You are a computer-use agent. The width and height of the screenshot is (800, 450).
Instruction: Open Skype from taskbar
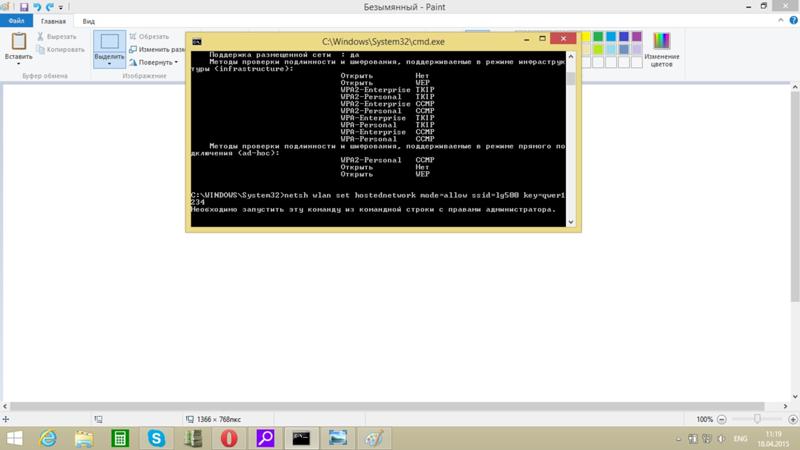click(x=156, y=438)
